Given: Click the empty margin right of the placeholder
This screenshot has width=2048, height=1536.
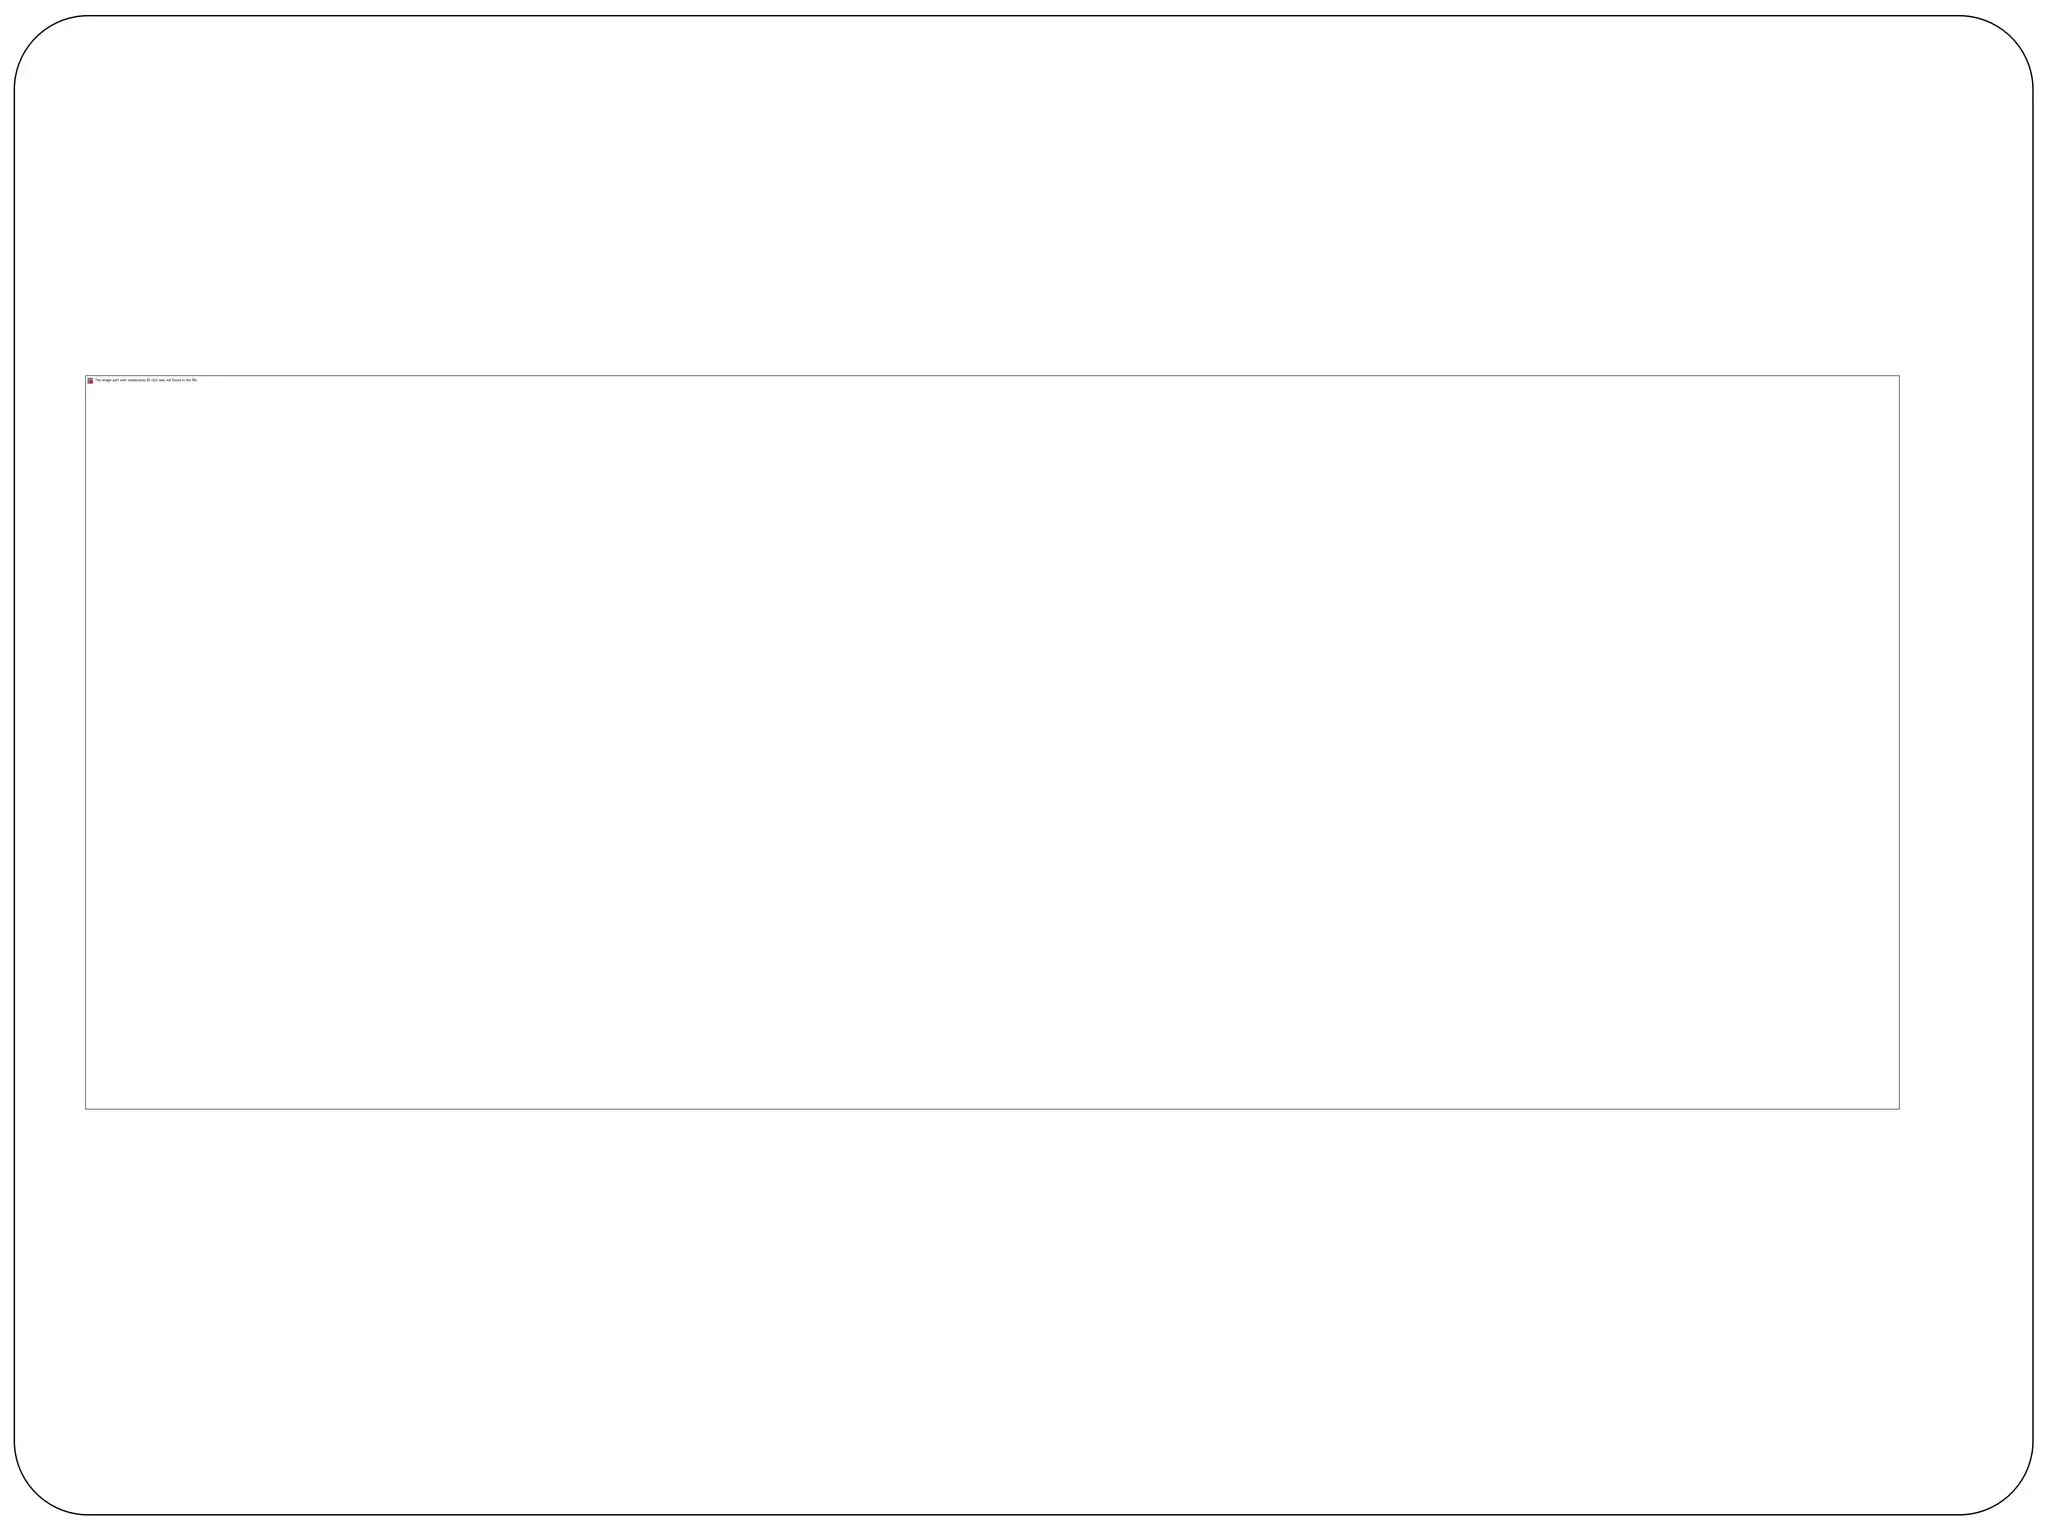Looking at the screenshot, I should point(1966,742).
